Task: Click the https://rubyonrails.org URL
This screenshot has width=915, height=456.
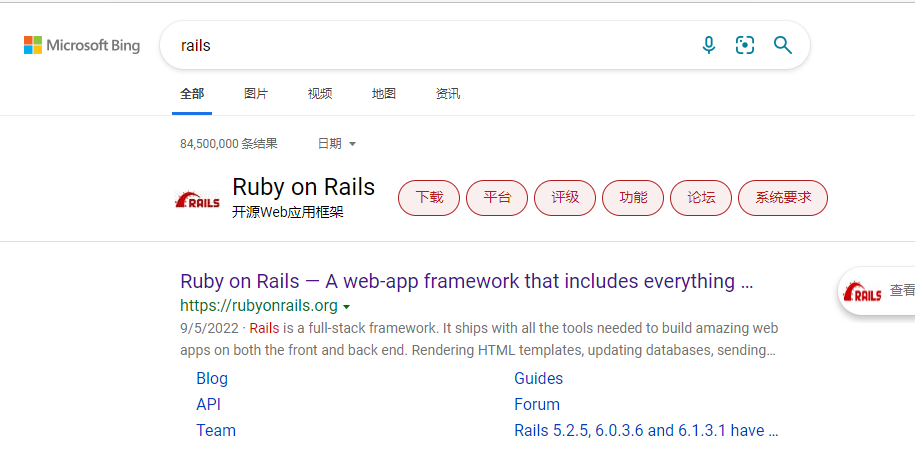Action: click(x=259, y=306)
